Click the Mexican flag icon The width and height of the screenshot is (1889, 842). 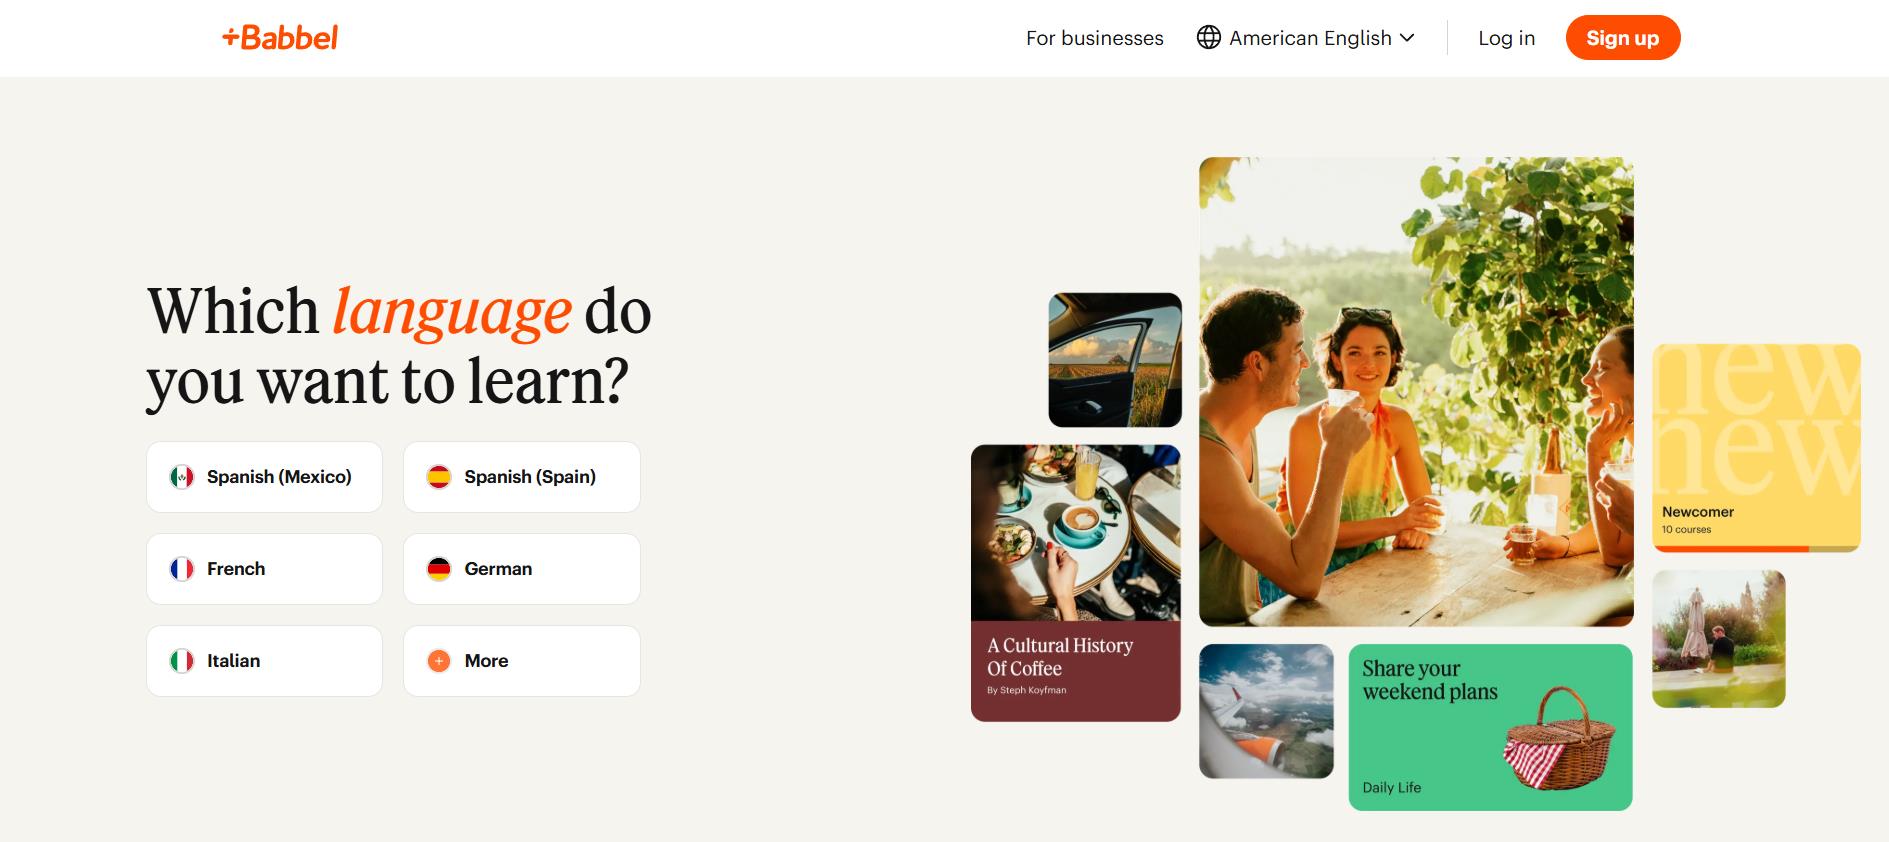pos(182,477)
